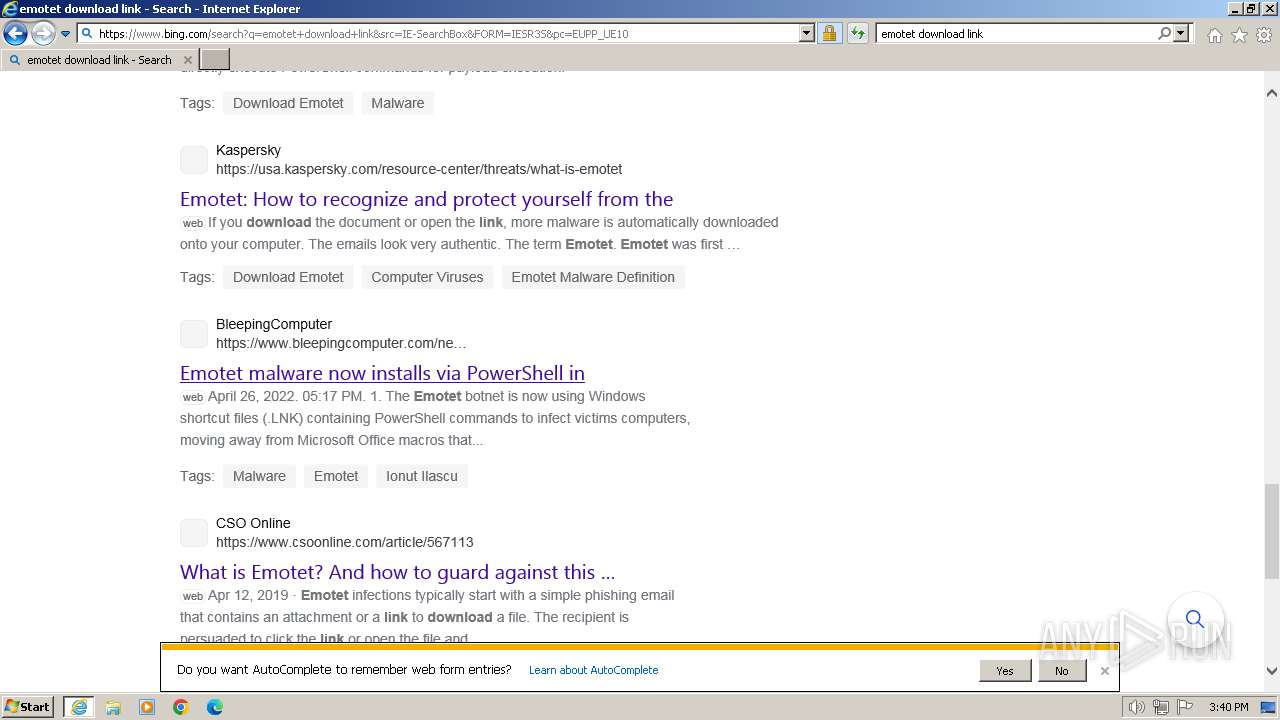The width and height of the screenshot is (1280, 720).
Task: Open the File Explorer taskbar icon
Action: click(113, 707)
